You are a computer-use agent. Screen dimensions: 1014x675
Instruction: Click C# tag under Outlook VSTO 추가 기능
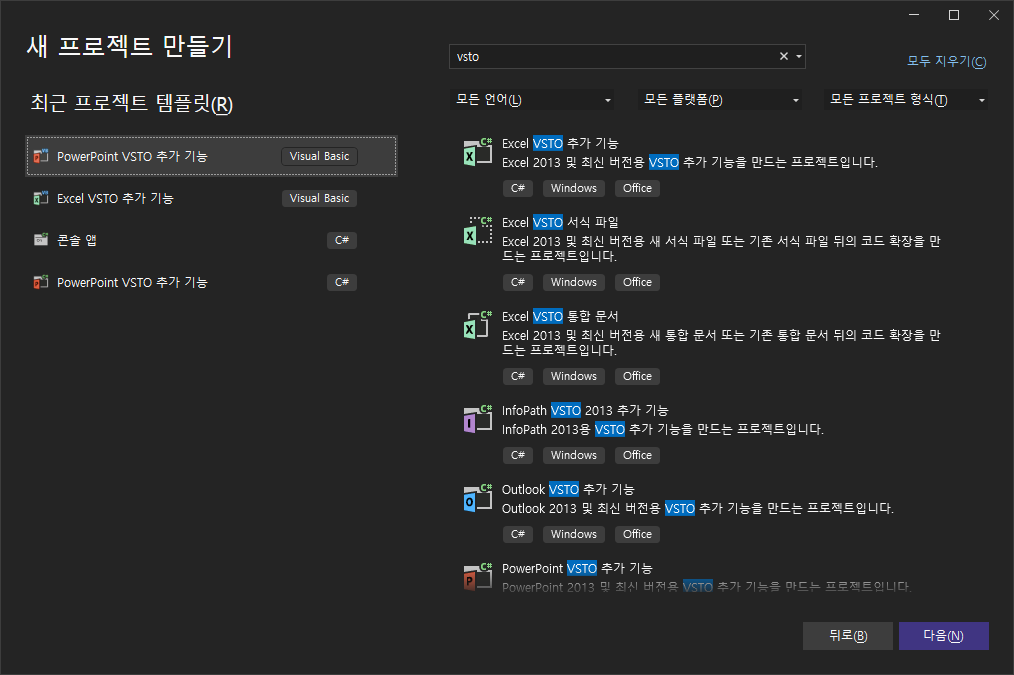click(518, 534)
